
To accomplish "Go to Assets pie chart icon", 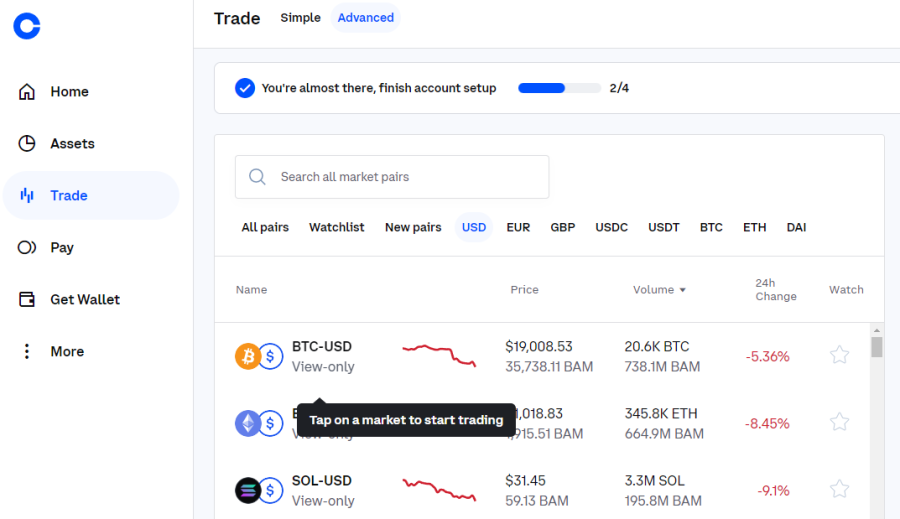I will pos(27,144).
